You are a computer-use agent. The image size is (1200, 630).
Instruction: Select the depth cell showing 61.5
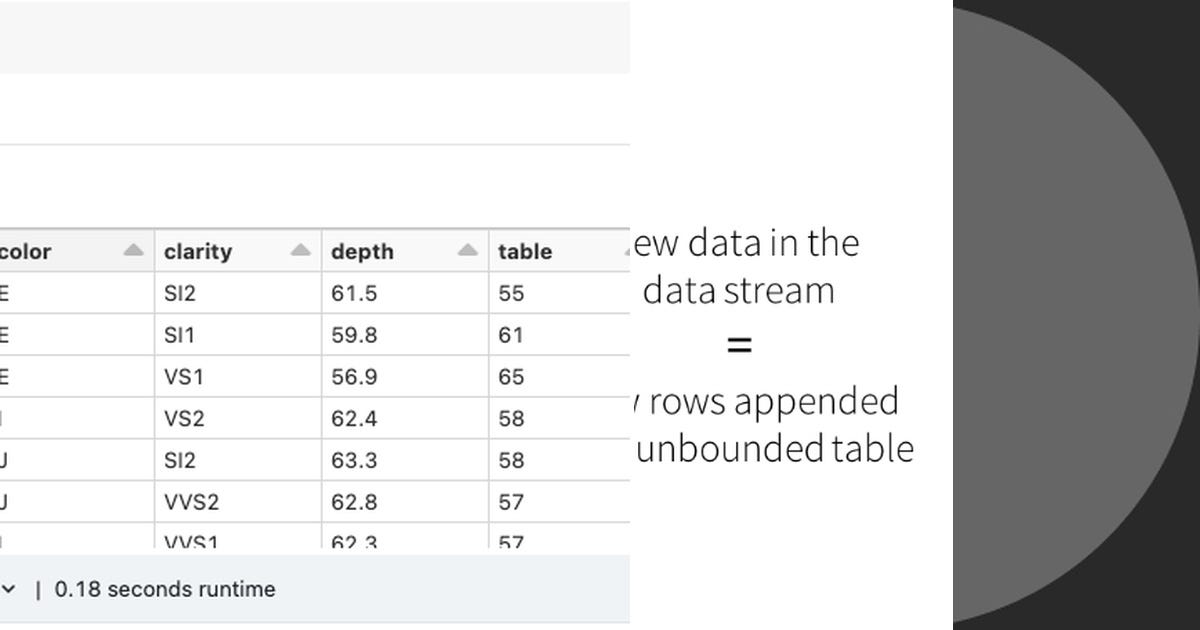354,293
